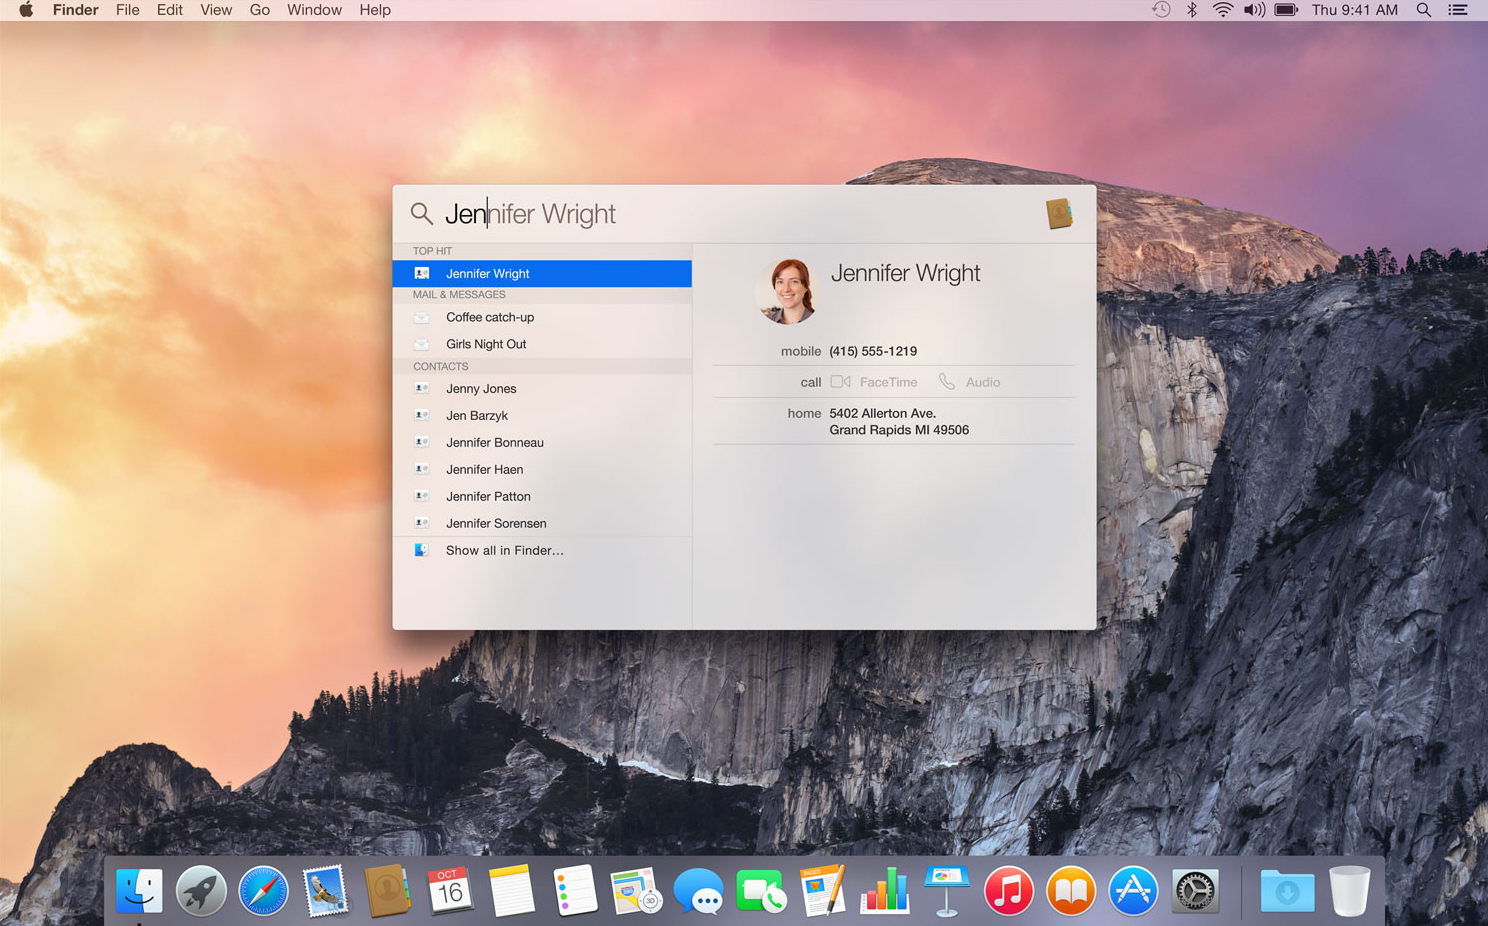Open the volume control menu
1488x926 pixels.
pos(1253,10)
